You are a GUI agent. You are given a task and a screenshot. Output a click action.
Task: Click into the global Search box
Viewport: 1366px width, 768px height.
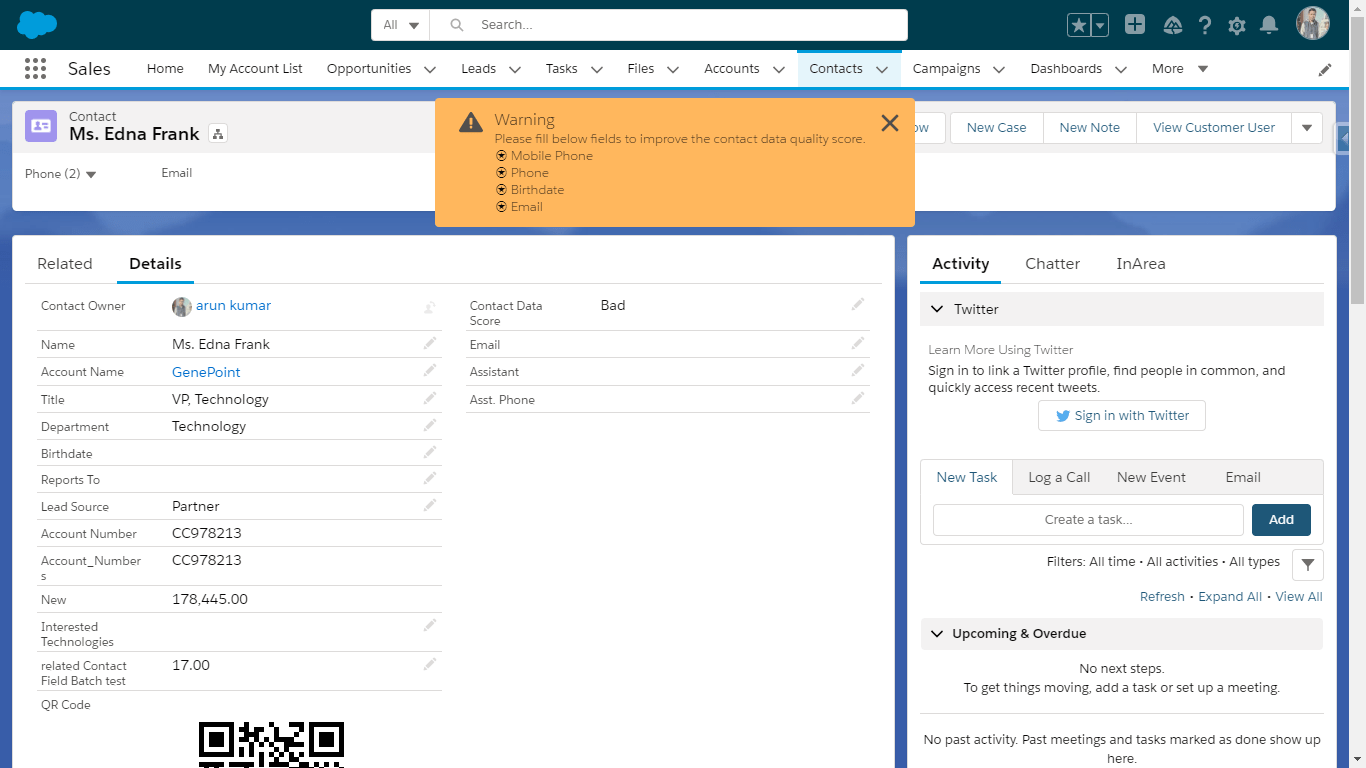click(669, 25)
